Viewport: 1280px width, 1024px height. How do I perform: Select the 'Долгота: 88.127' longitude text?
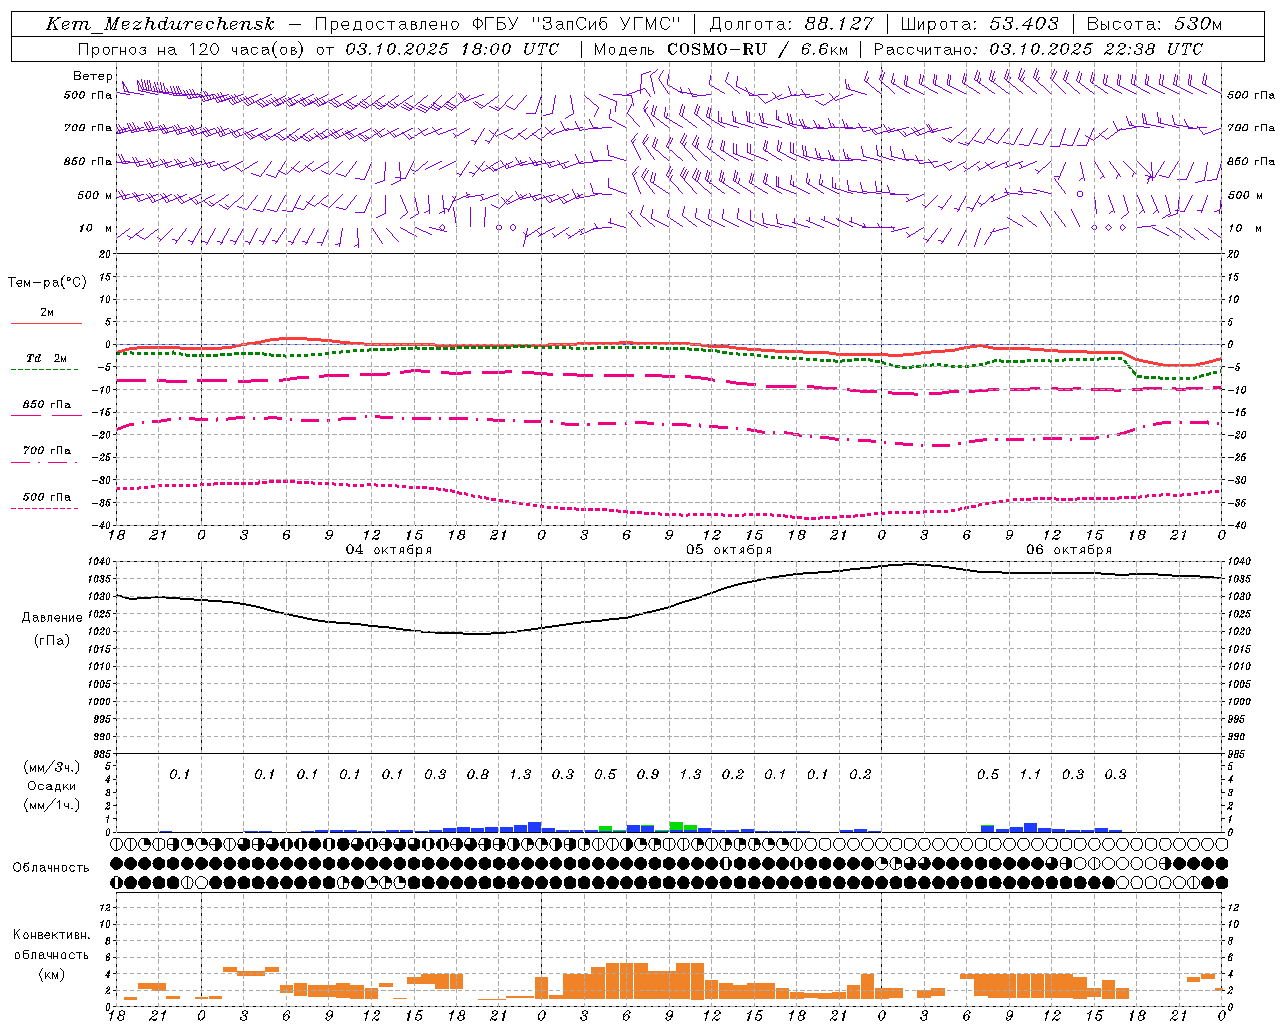(x=791, y=24)
